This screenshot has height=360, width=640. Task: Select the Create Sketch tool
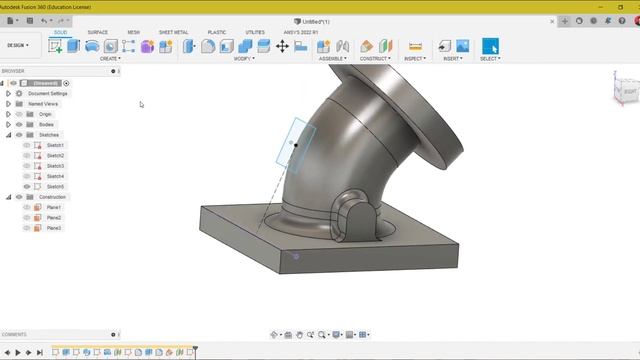coord(55,46)
